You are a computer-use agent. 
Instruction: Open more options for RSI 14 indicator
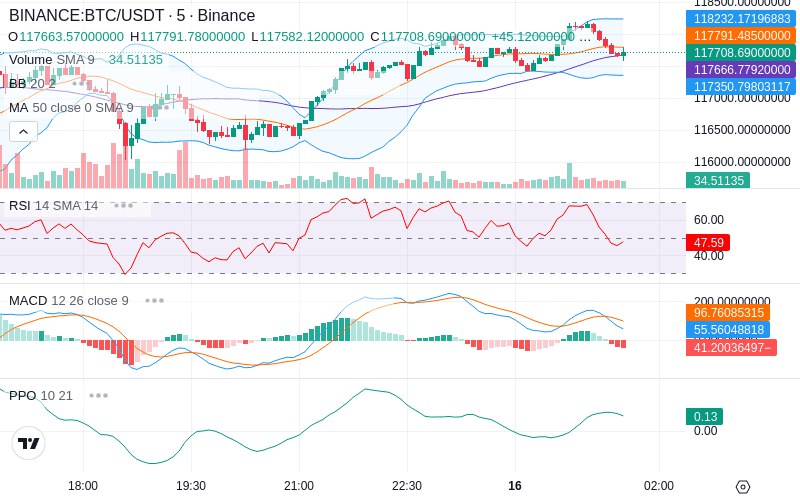point(123,206)
